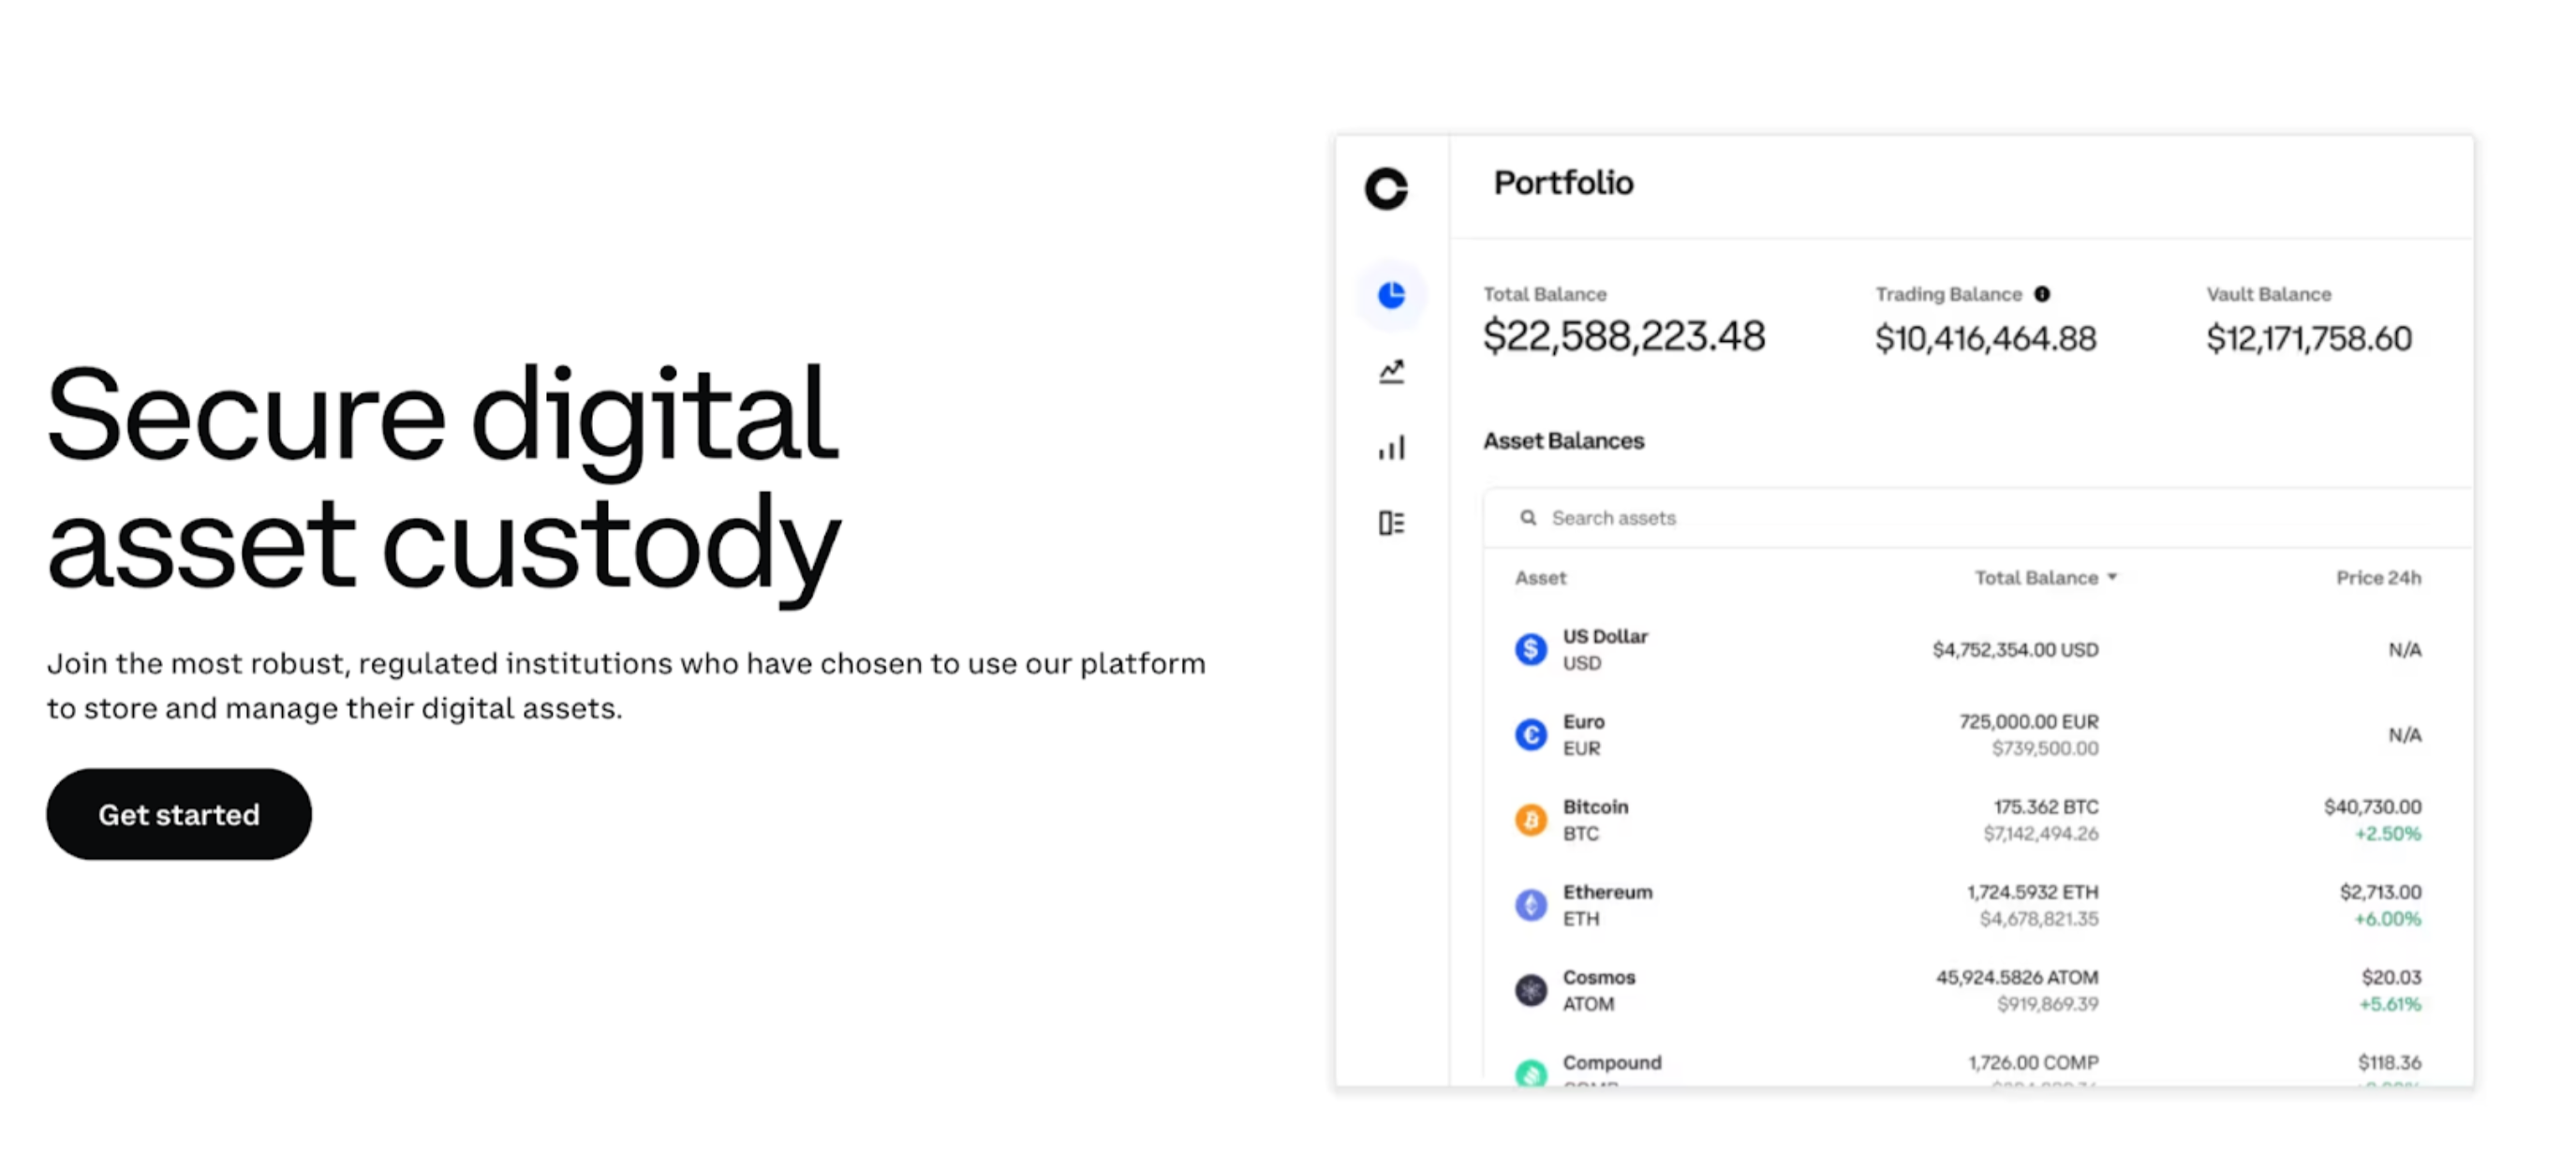
Task: Click the $10,416,464.88 trading balance value
Action: pyautogui.click(x=1985, y=339)
